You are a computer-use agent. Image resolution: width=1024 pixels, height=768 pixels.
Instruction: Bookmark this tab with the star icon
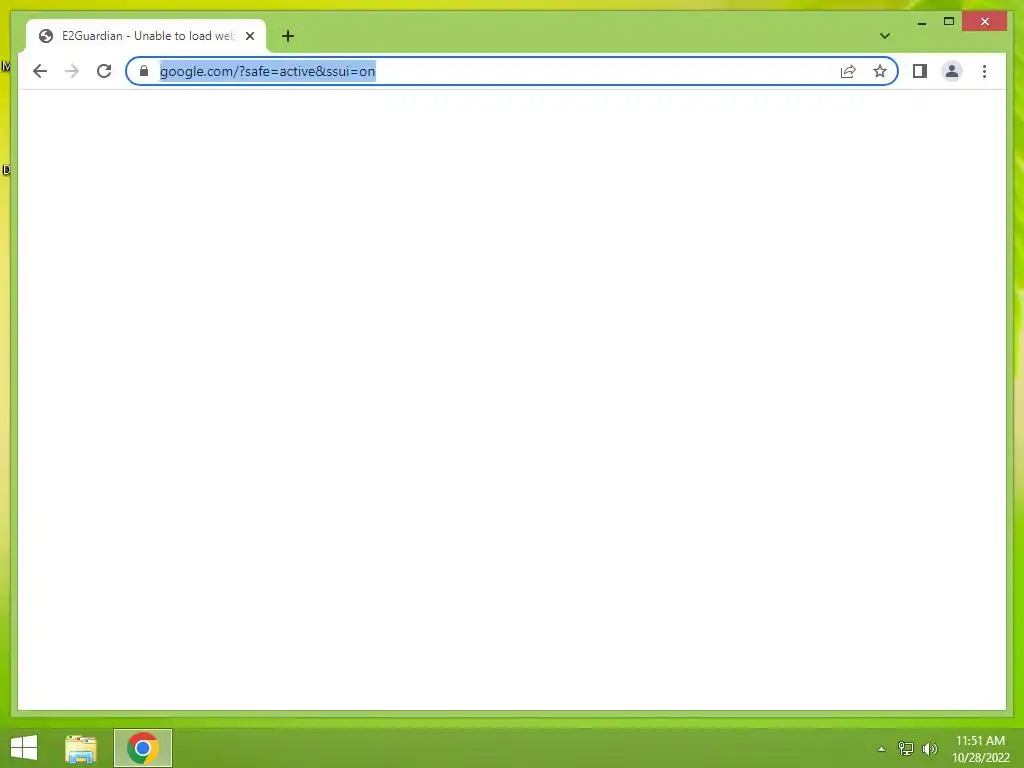tap(880, 71)
